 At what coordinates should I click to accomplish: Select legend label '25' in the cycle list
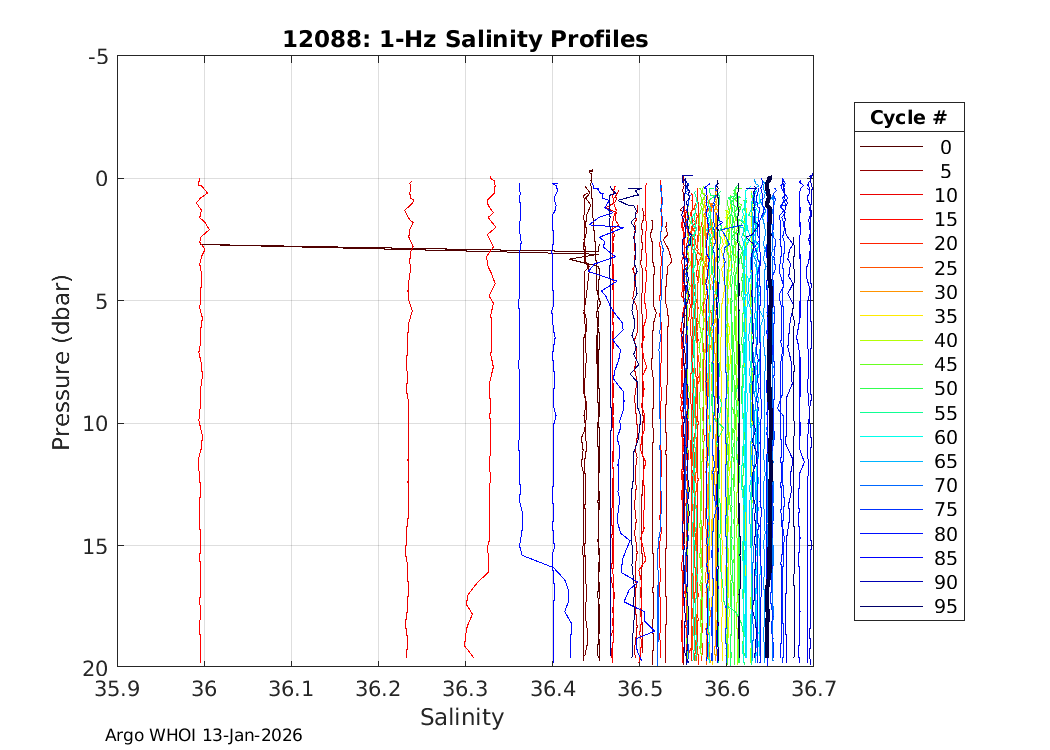coord(945,268)
